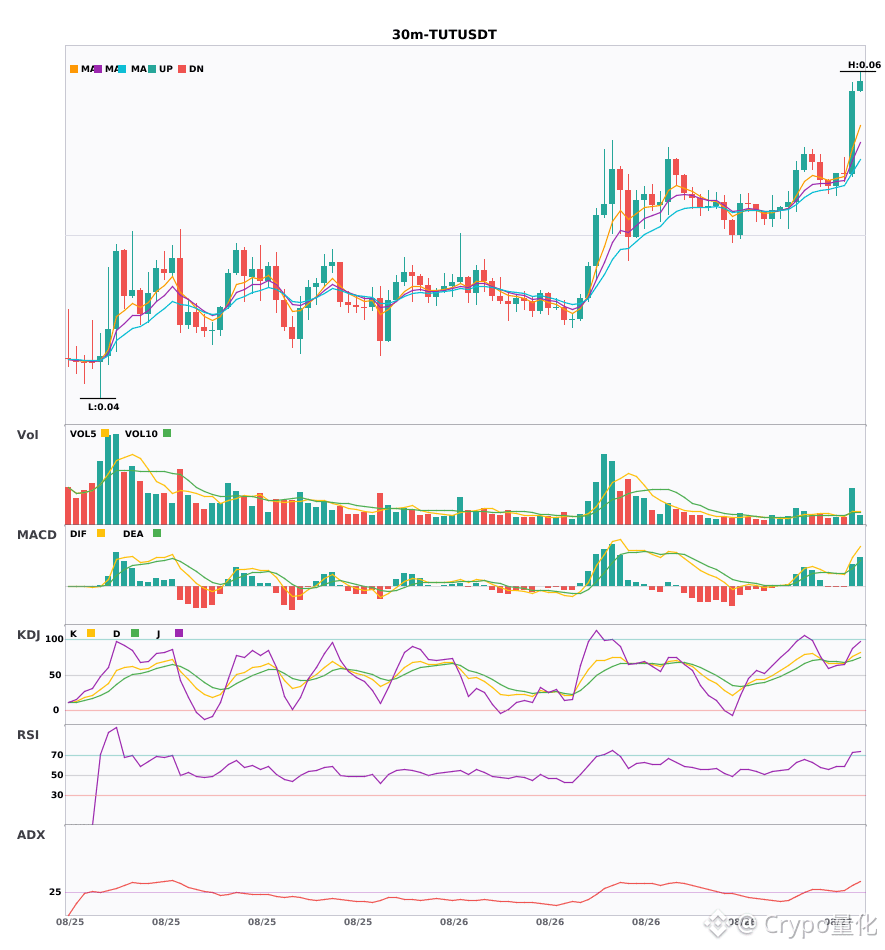Click the VOL10 legend text
Screen dimensions: 885x950
click(x=141, y=434)
